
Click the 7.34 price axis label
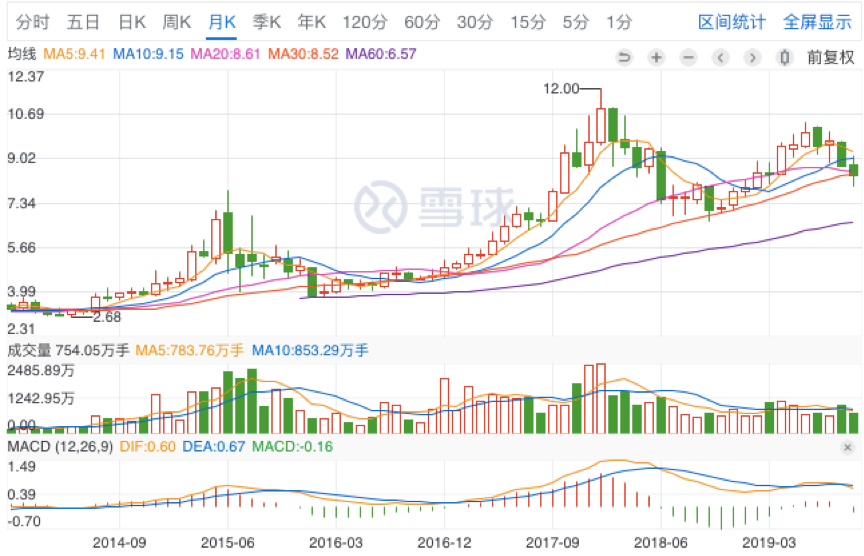pos(21,203)
